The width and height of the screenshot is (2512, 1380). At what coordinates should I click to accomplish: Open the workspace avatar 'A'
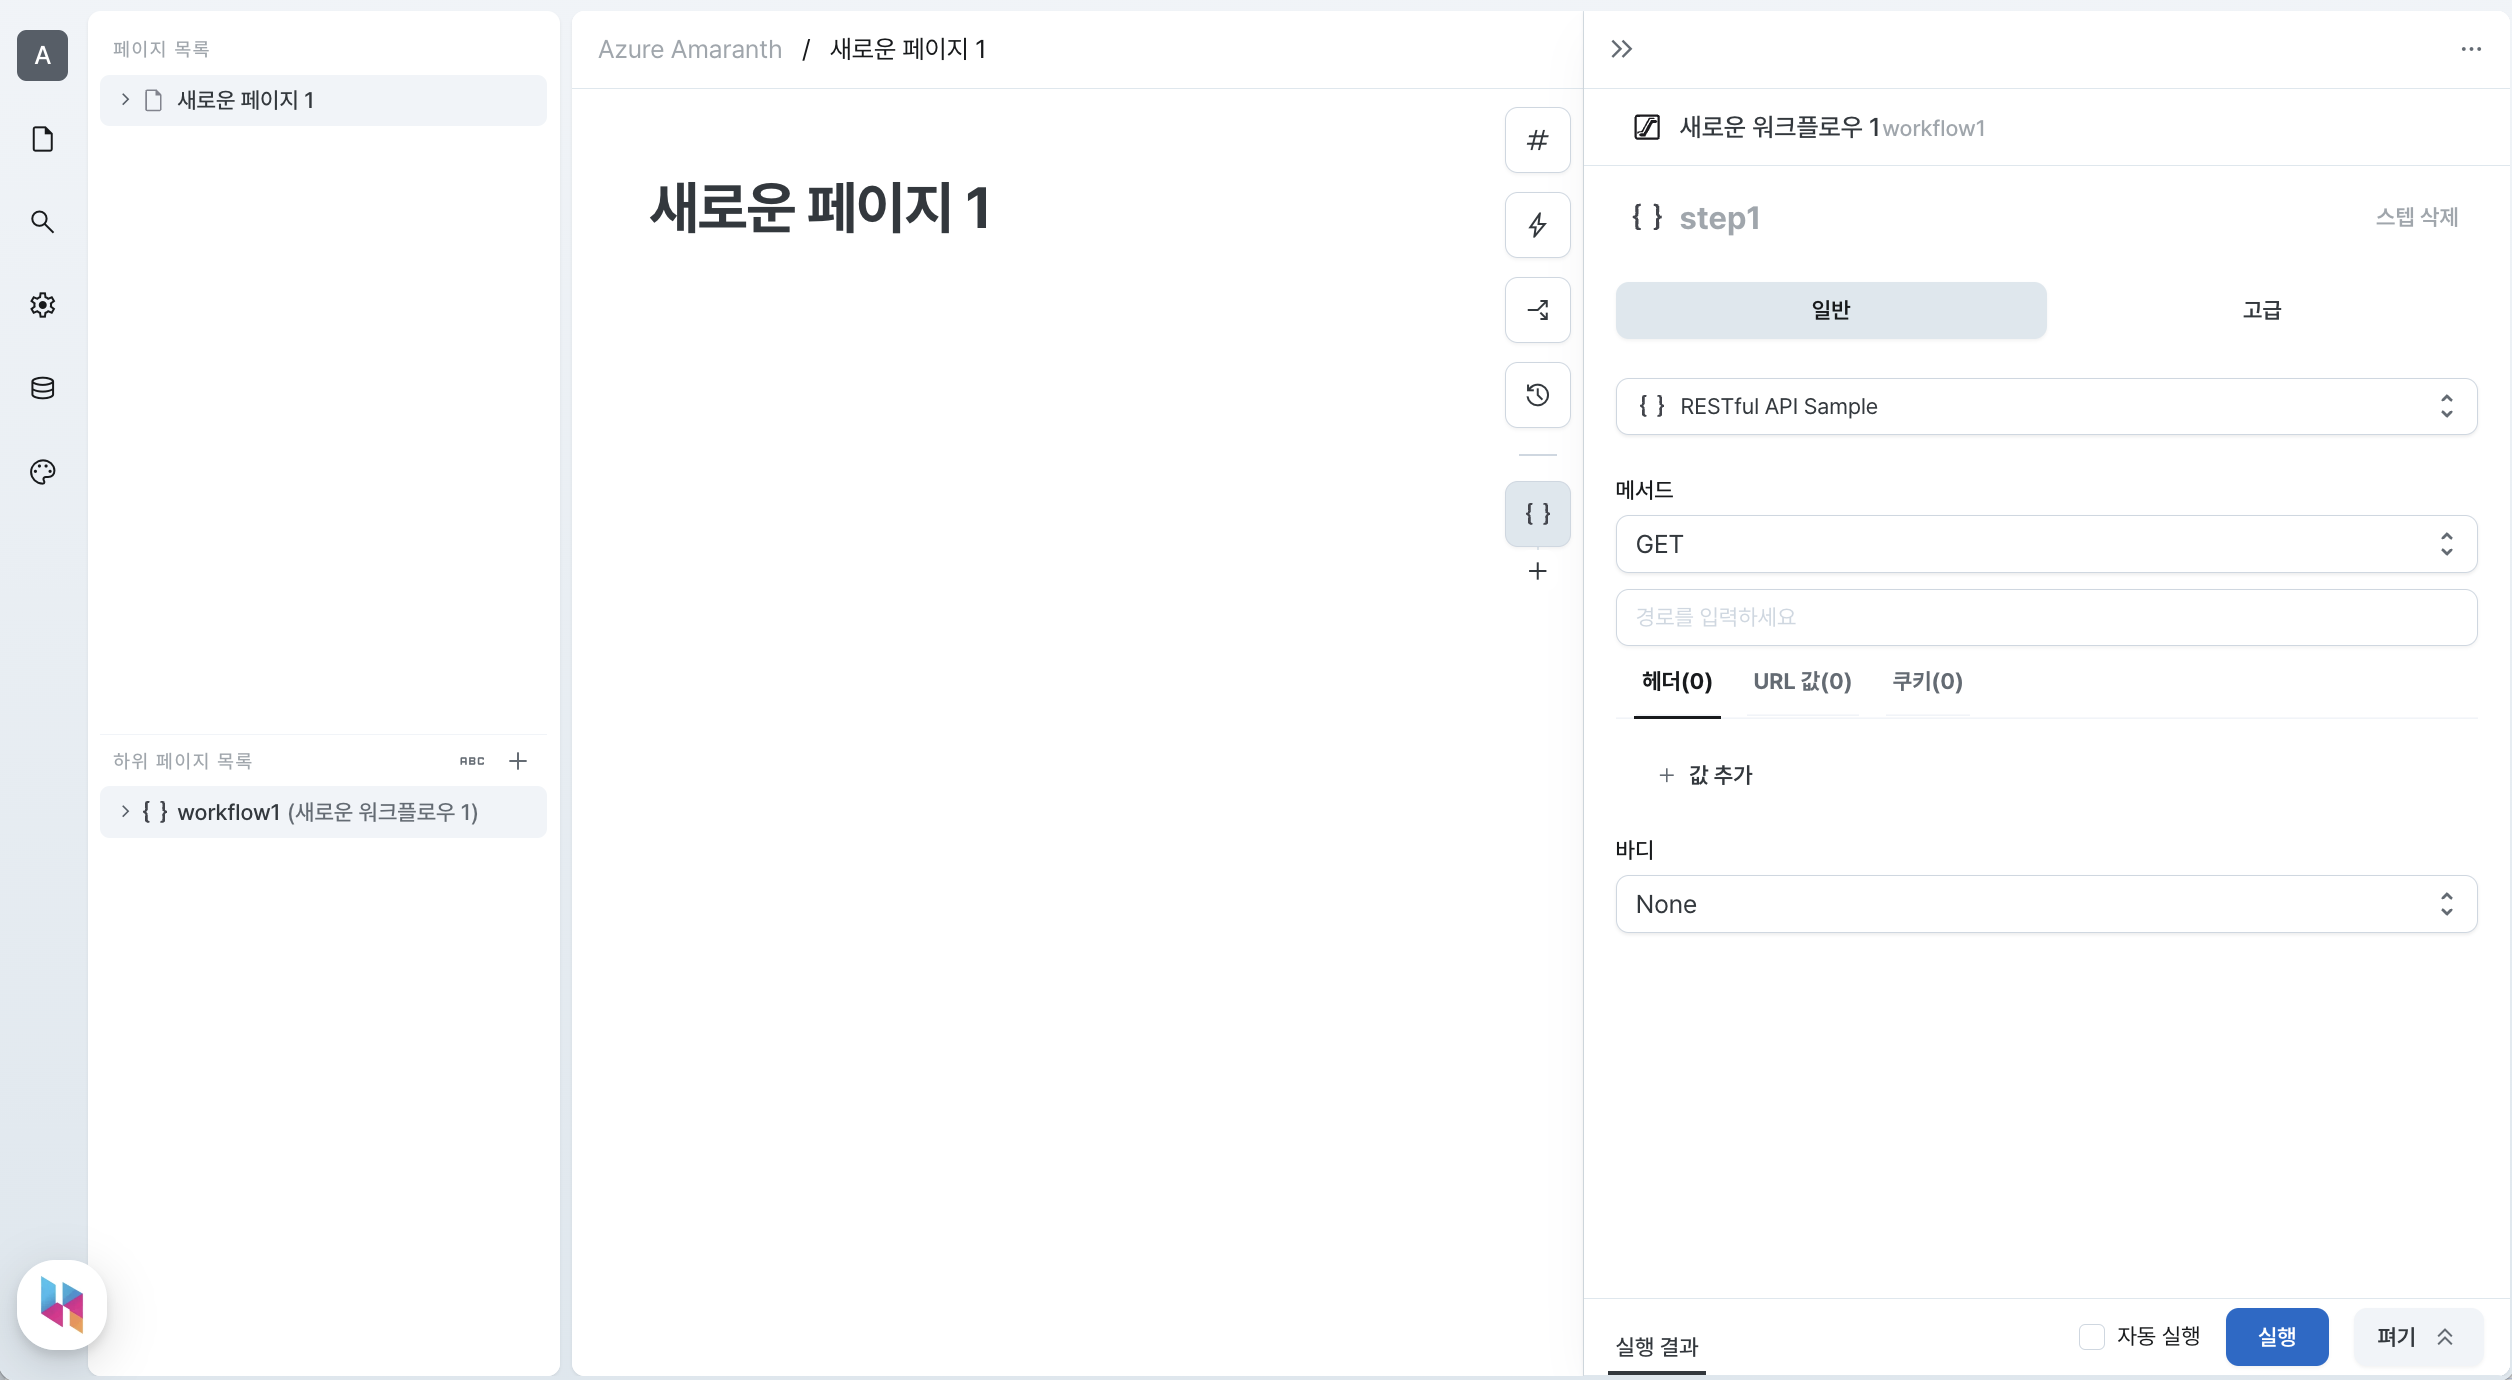pos(42,55)
